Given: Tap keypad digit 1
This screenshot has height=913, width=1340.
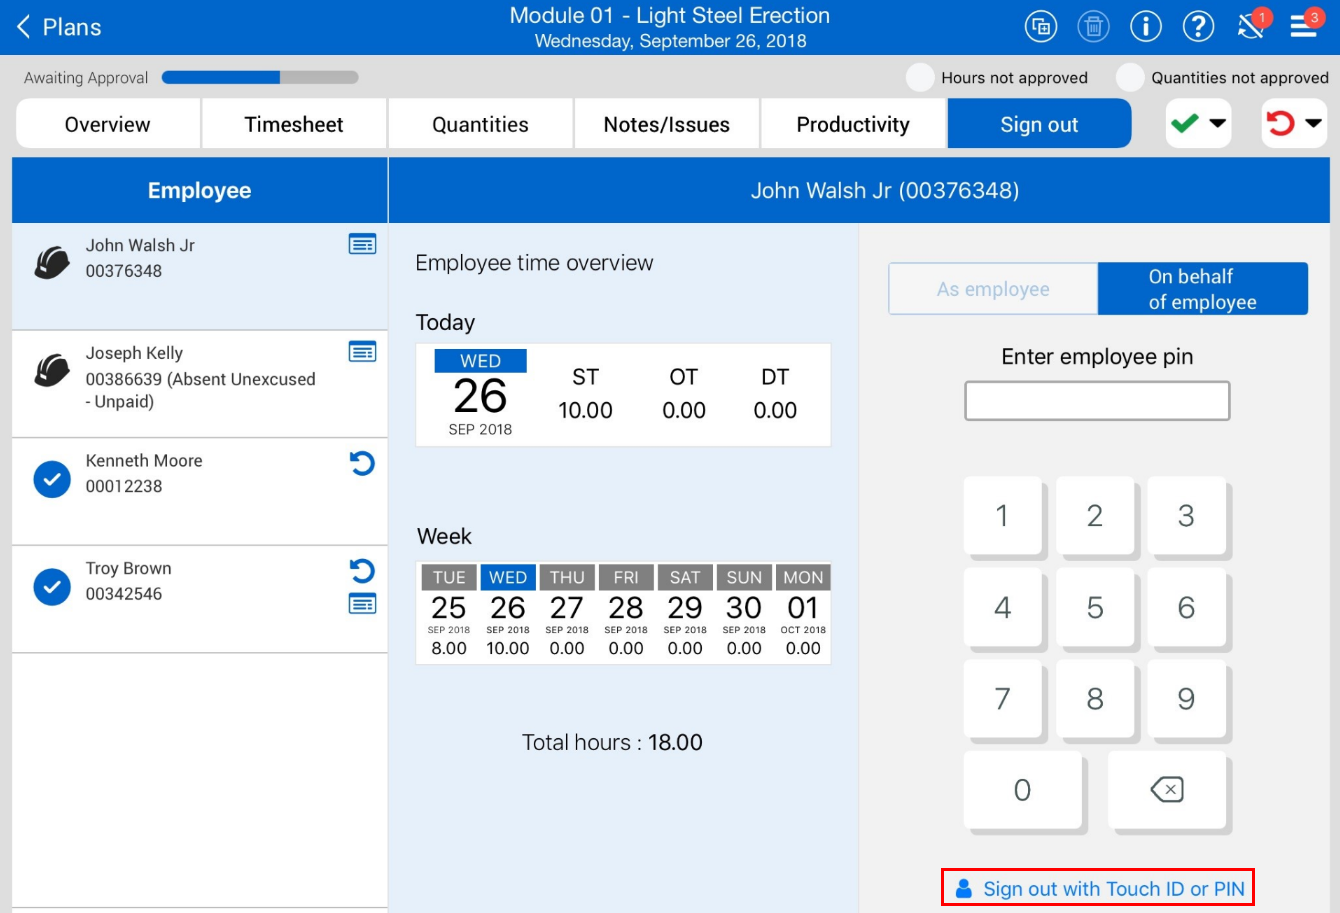Looking at the screenshot, I should [x=1002, y=516].
